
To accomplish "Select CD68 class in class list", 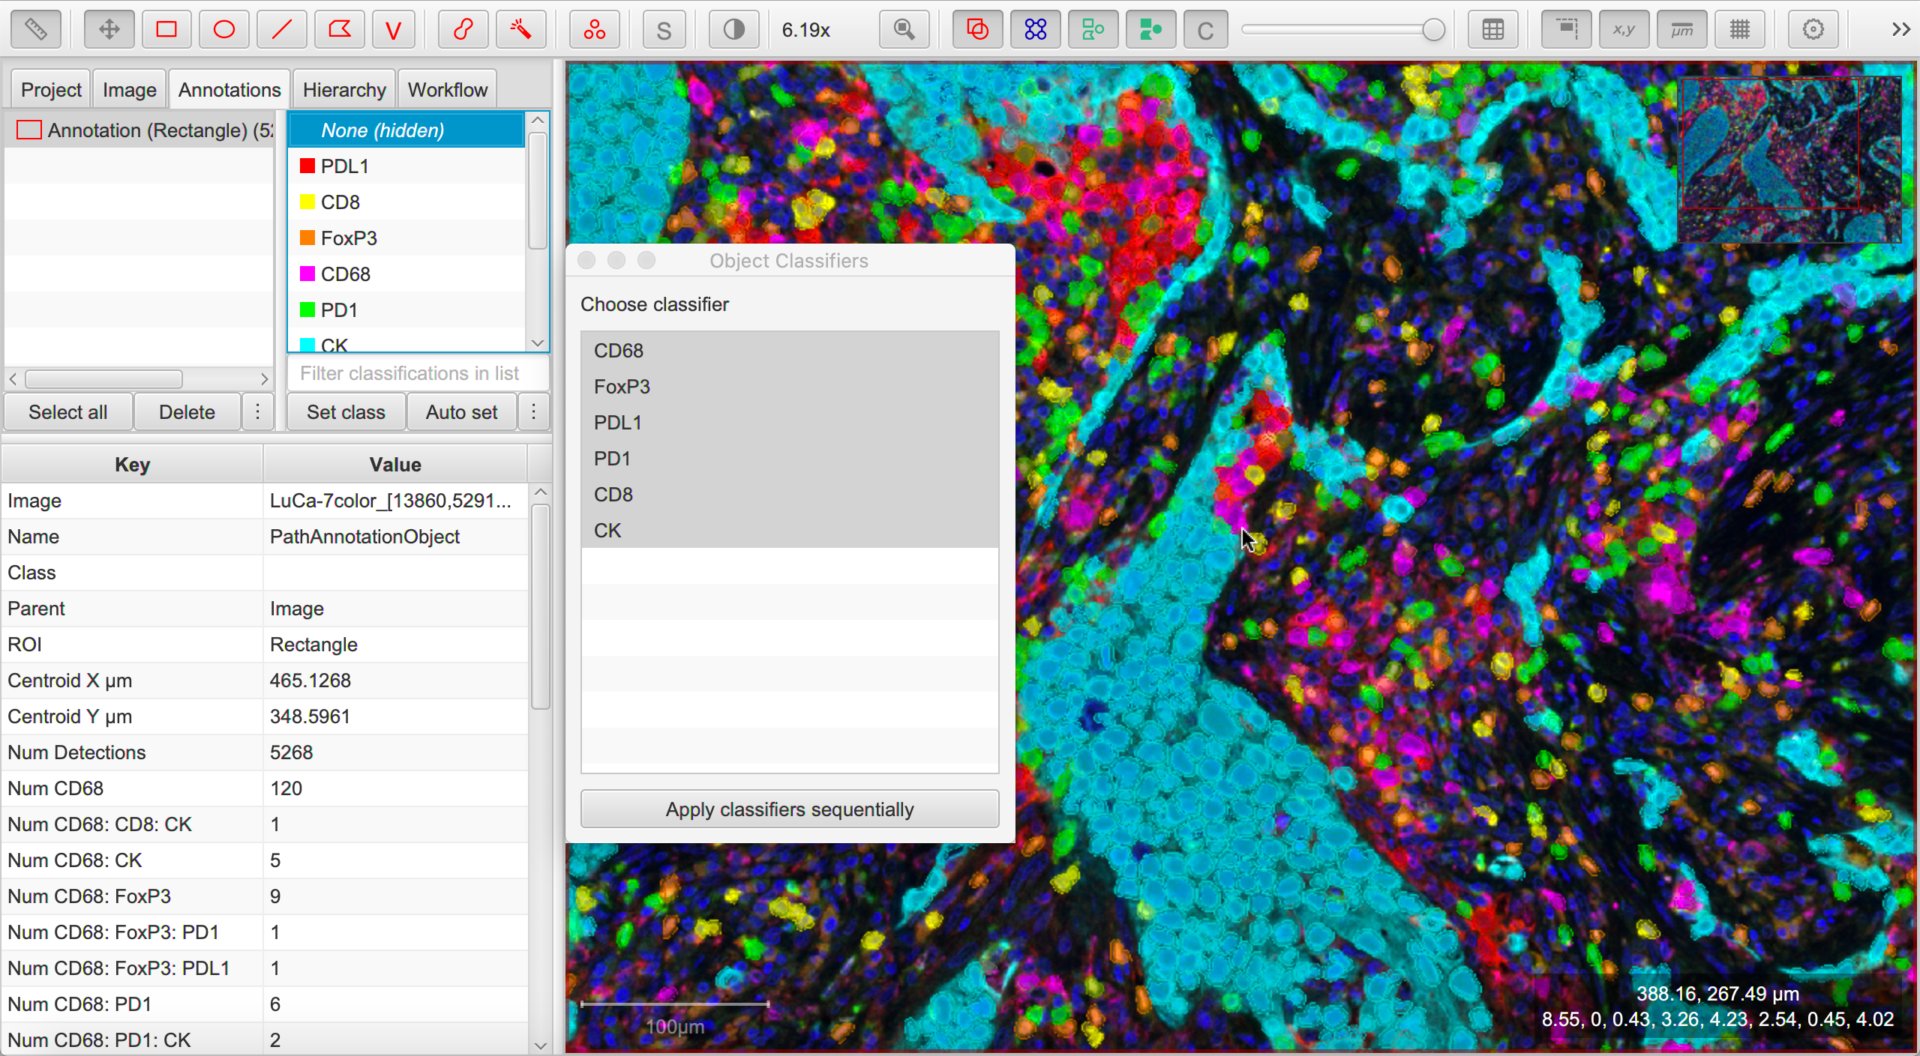I will [x=406, y=274].
